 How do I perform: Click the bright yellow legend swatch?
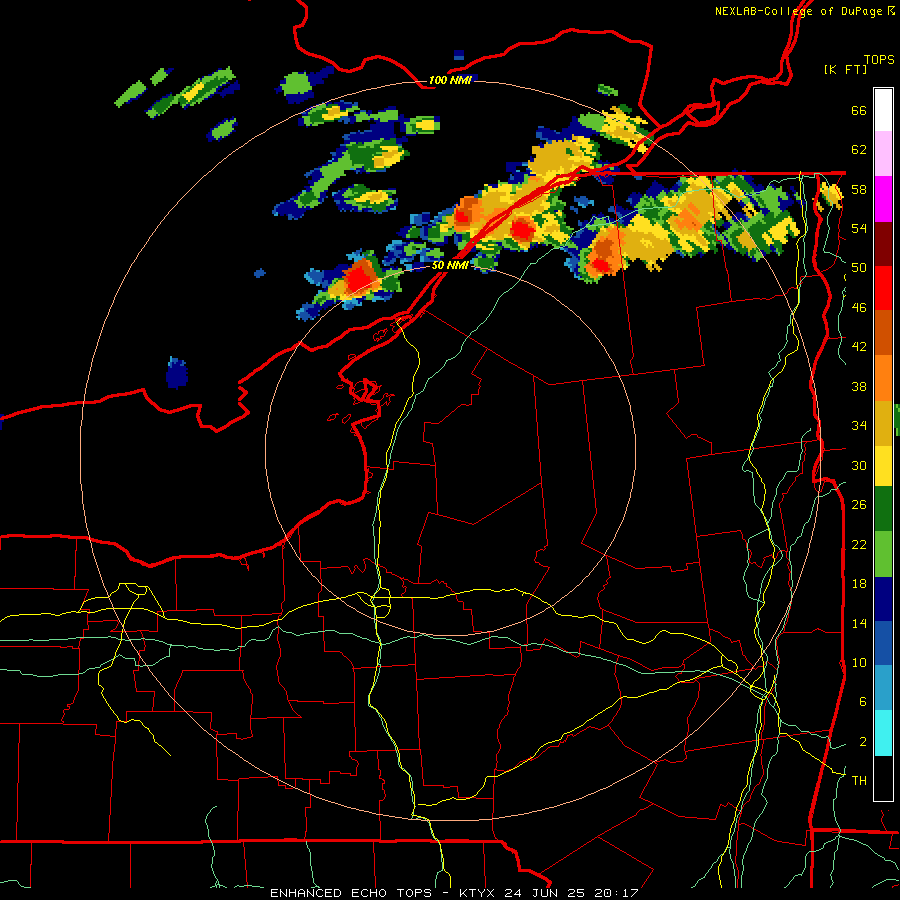click(883, 465)
